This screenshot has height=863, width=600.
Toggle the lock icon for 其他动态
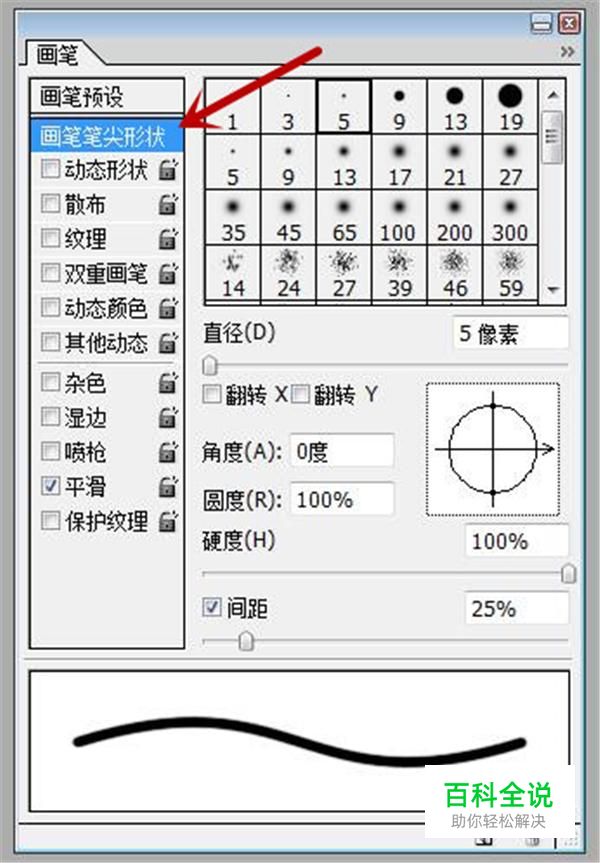[x=168, y=343]
